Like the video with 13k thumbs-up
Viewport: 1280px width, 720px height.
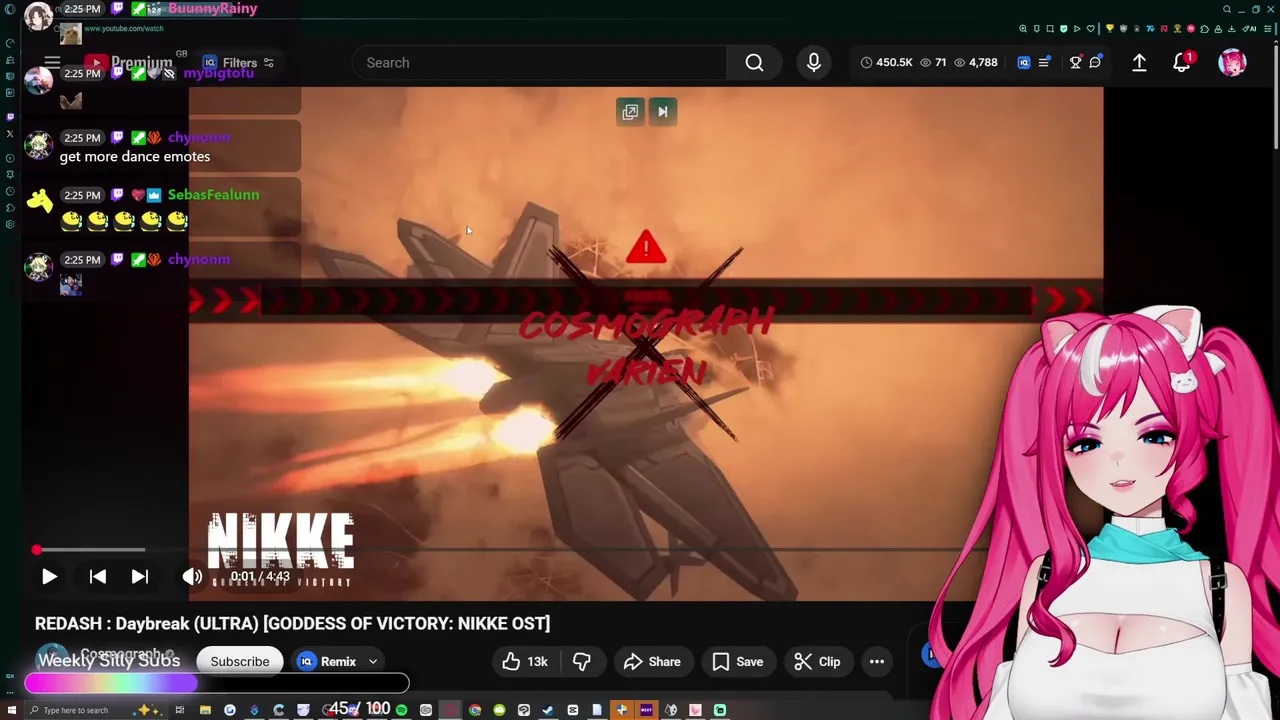[525, 661]
